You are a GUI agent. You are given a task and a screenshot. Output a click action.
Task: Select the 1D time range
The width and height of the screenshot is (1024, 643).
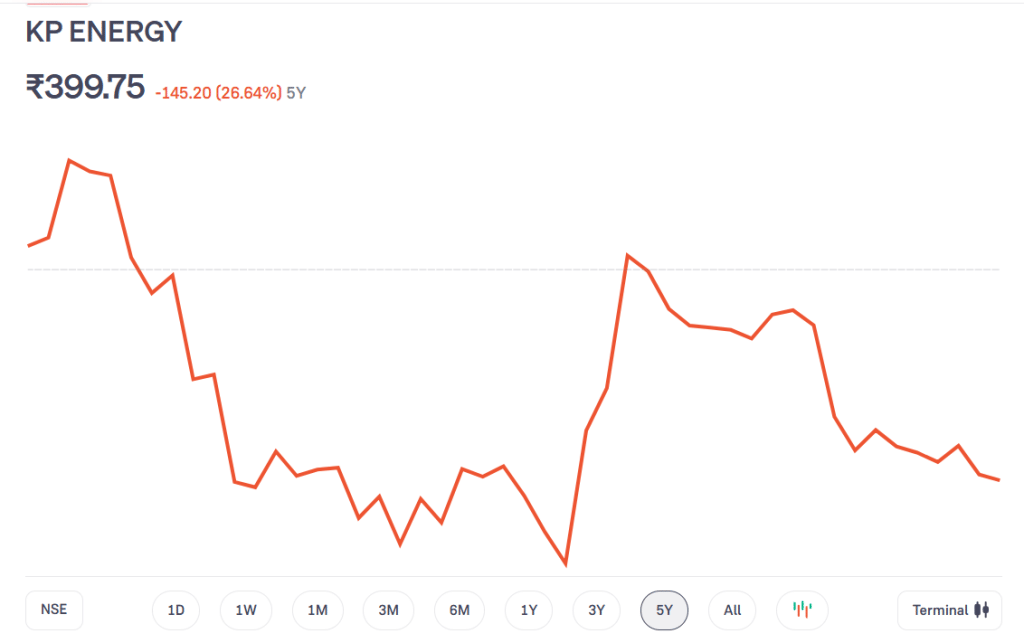(176, 610)
